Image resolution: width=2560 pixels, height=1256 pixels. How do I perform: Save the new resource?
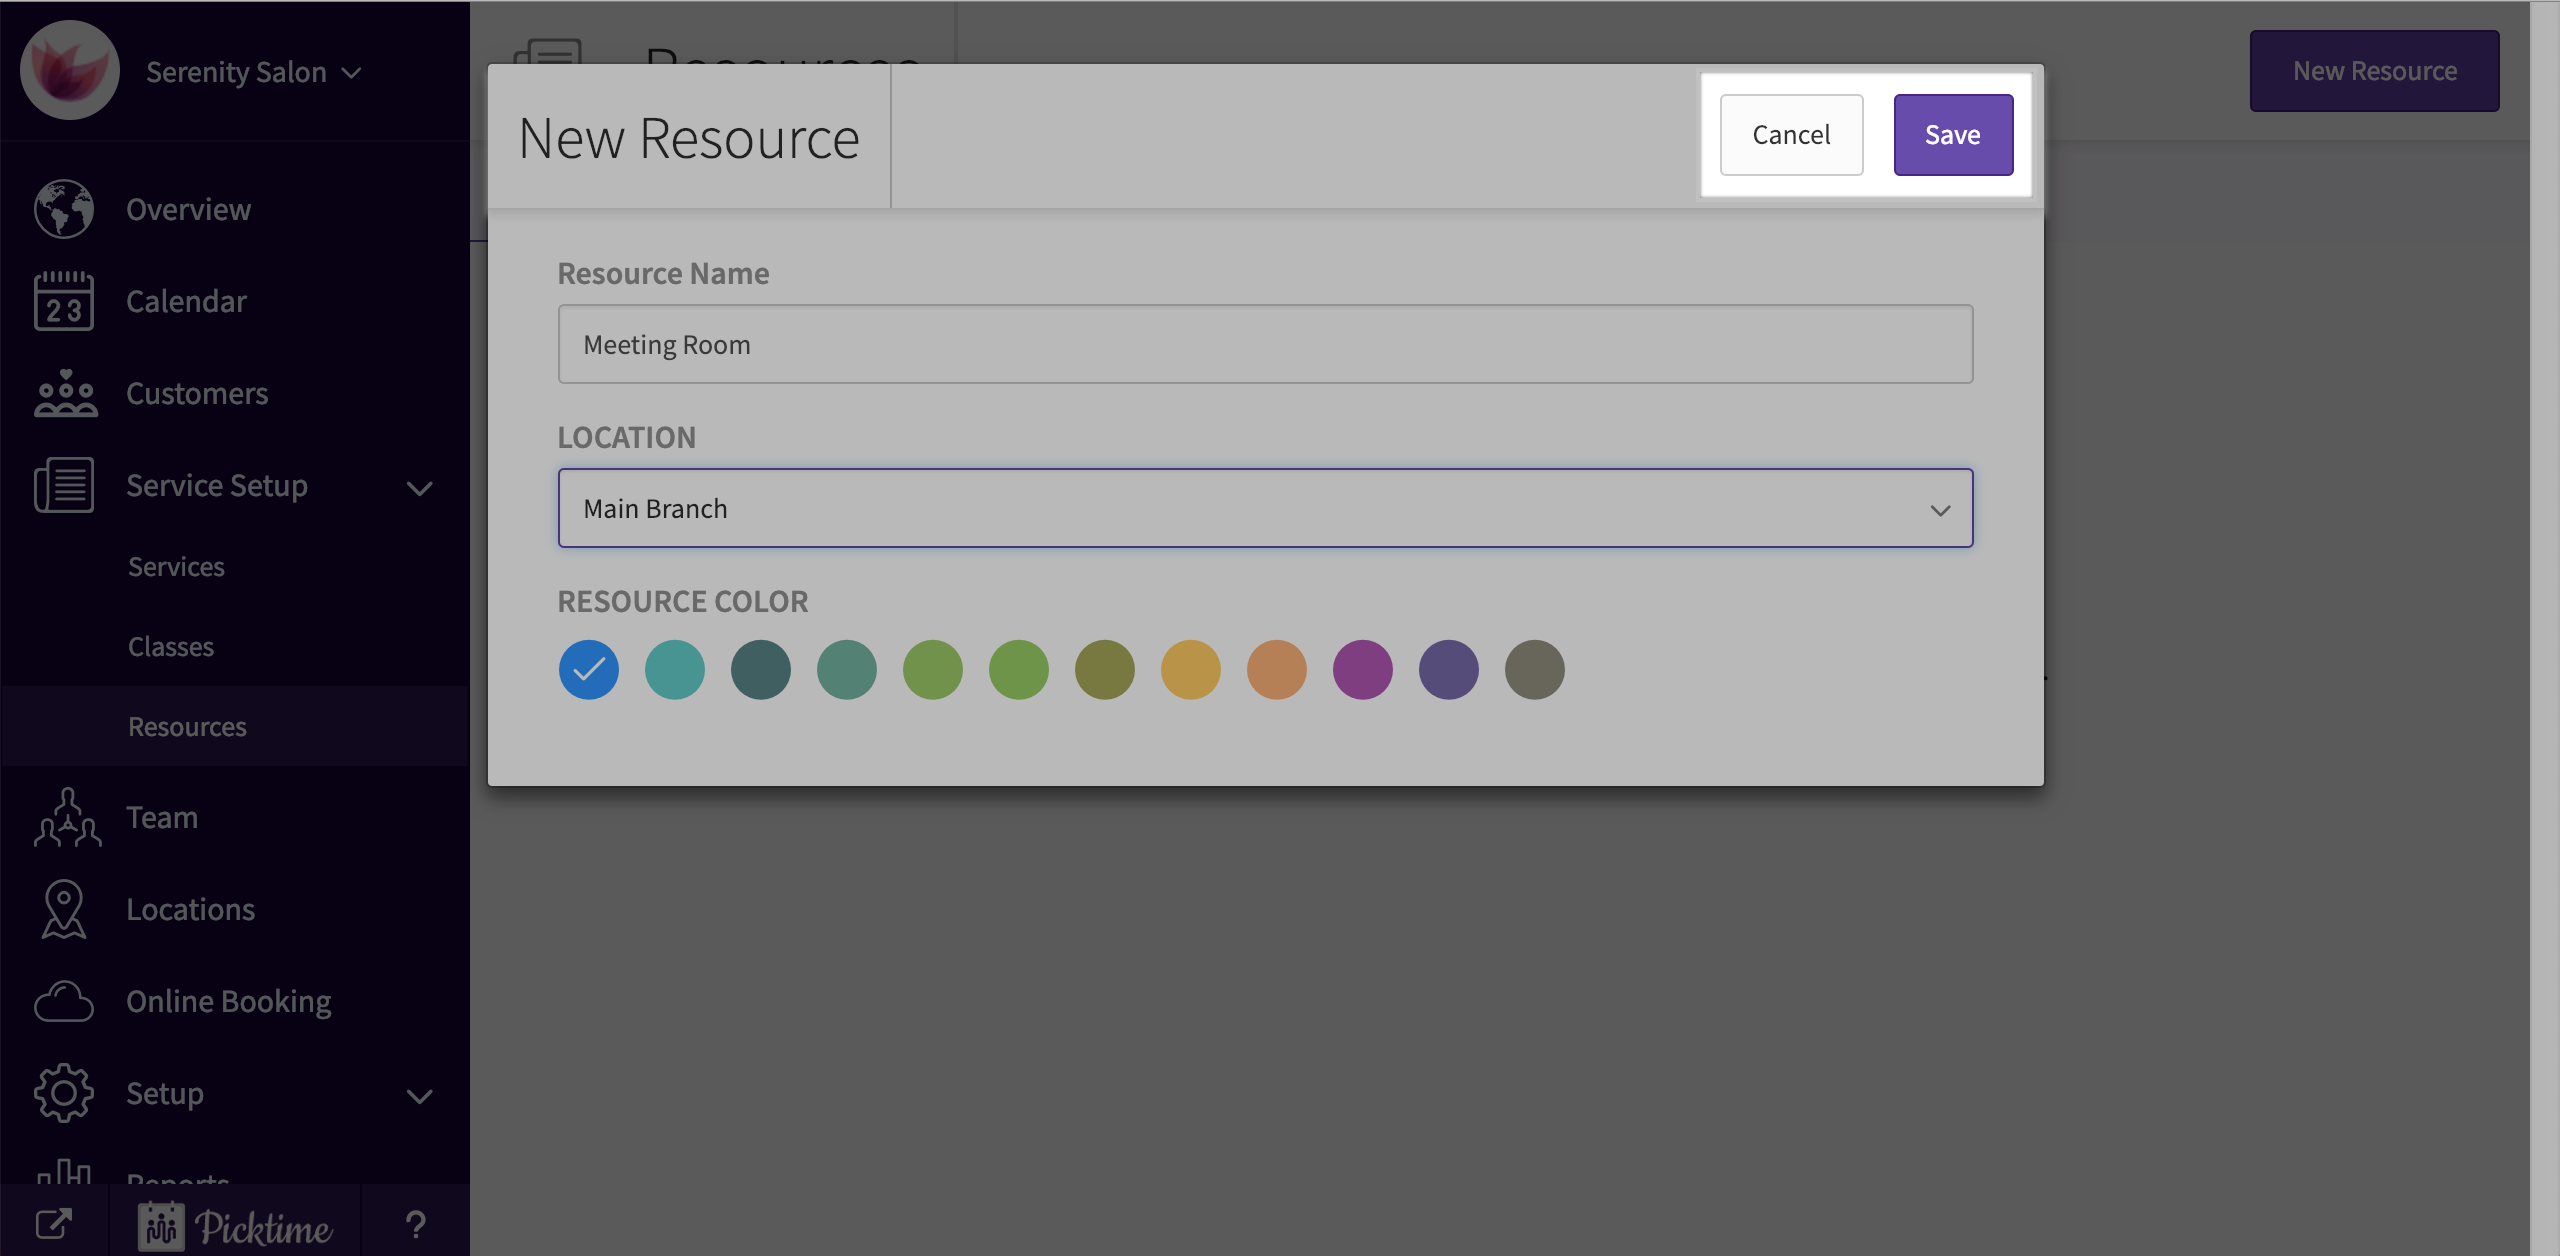coord(1952,135)
